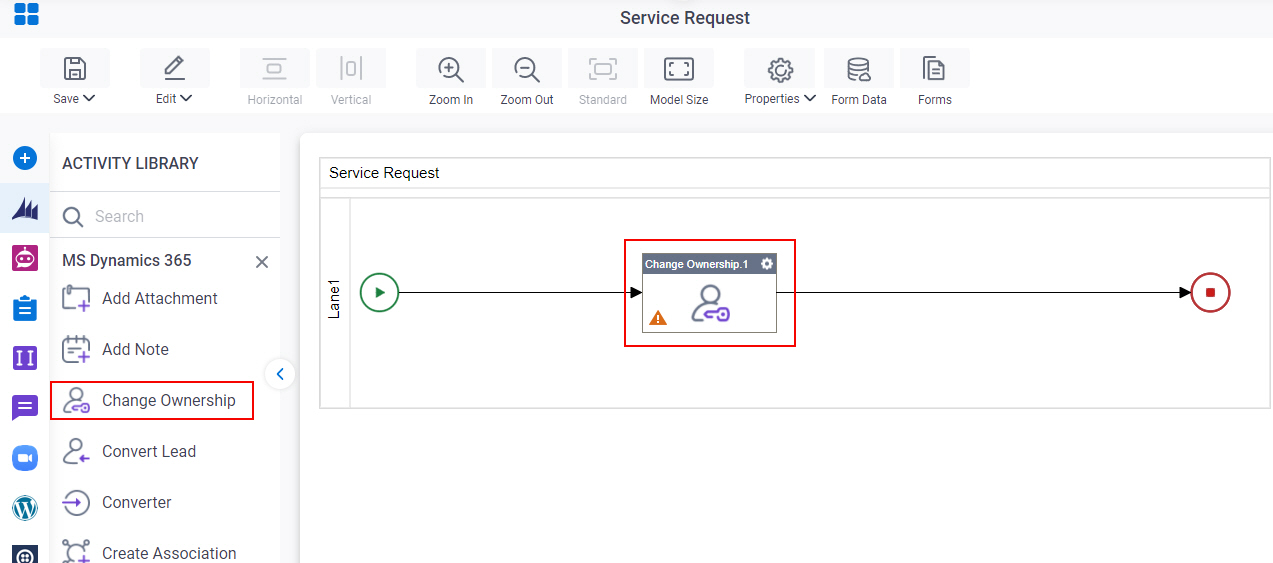Select Create Association activity
The image size is (1273, 563).
(x=150, y=553)
